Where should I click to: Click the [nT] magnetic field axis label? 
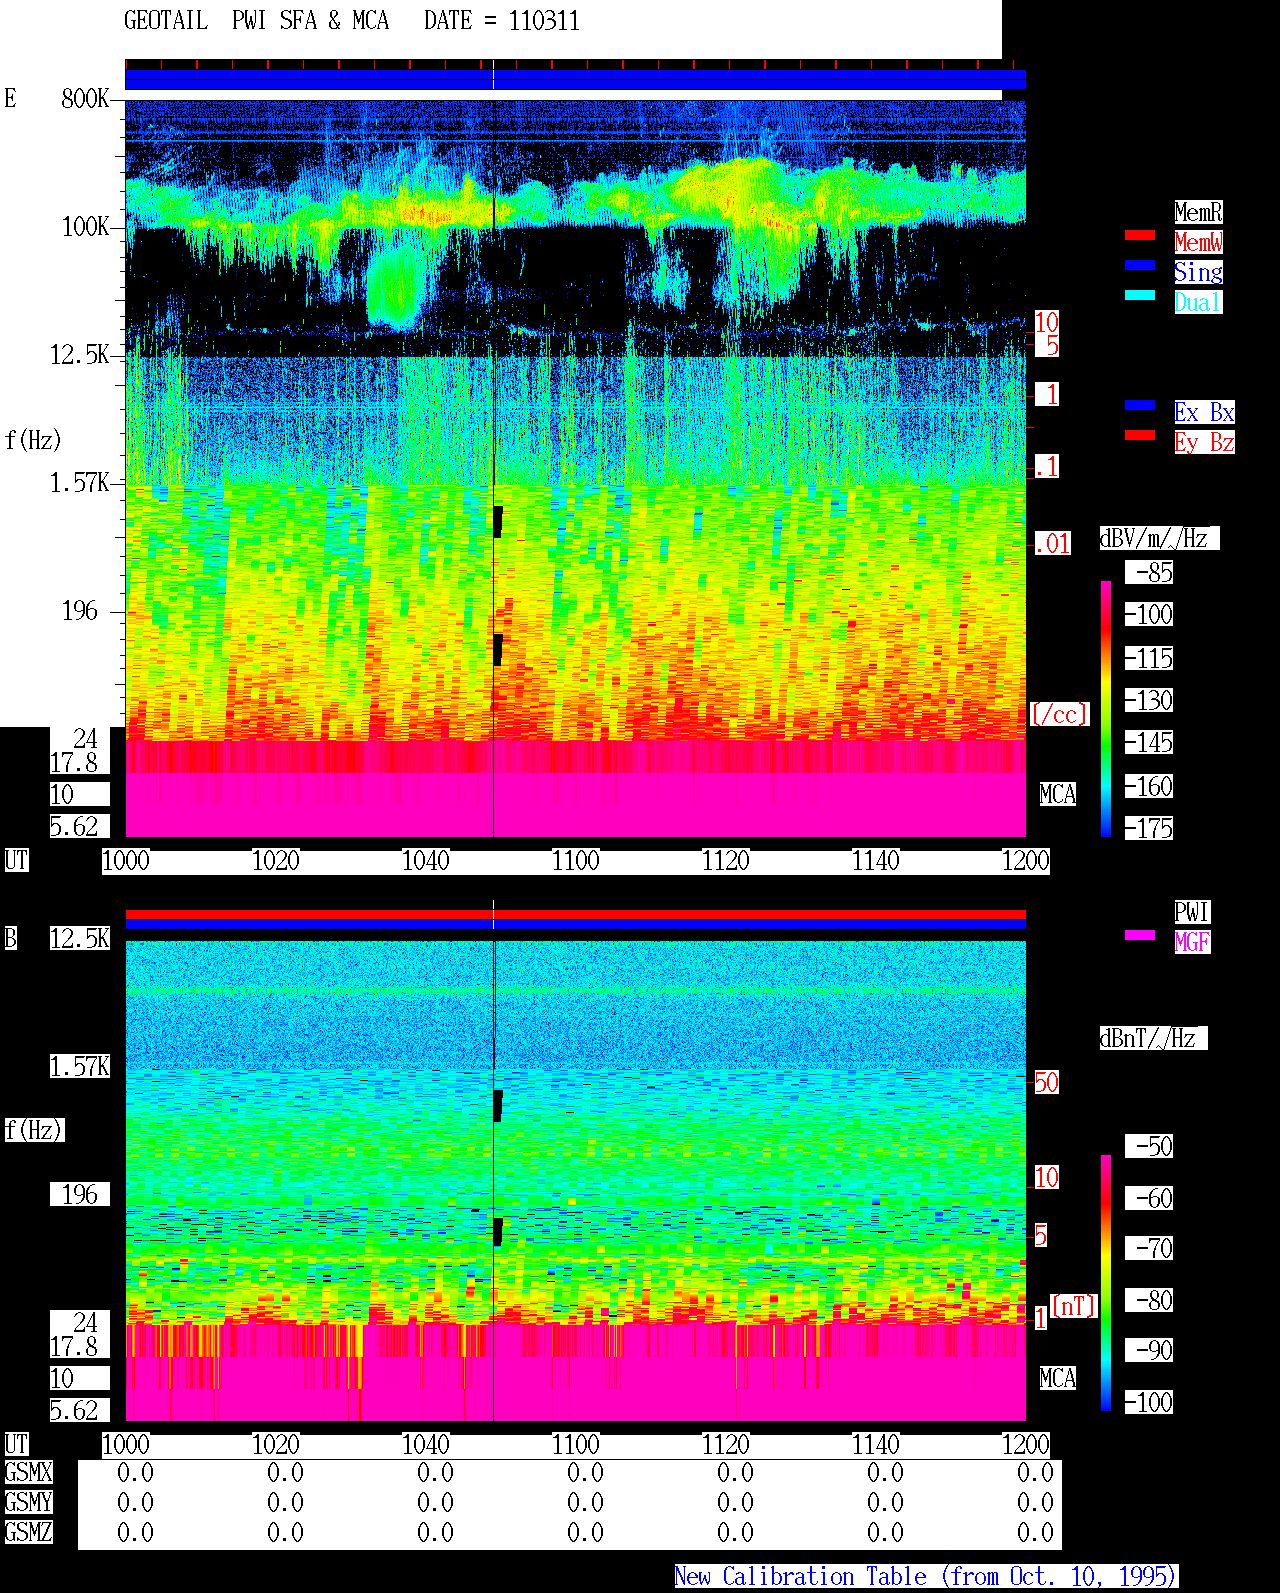point(1074,1306)
